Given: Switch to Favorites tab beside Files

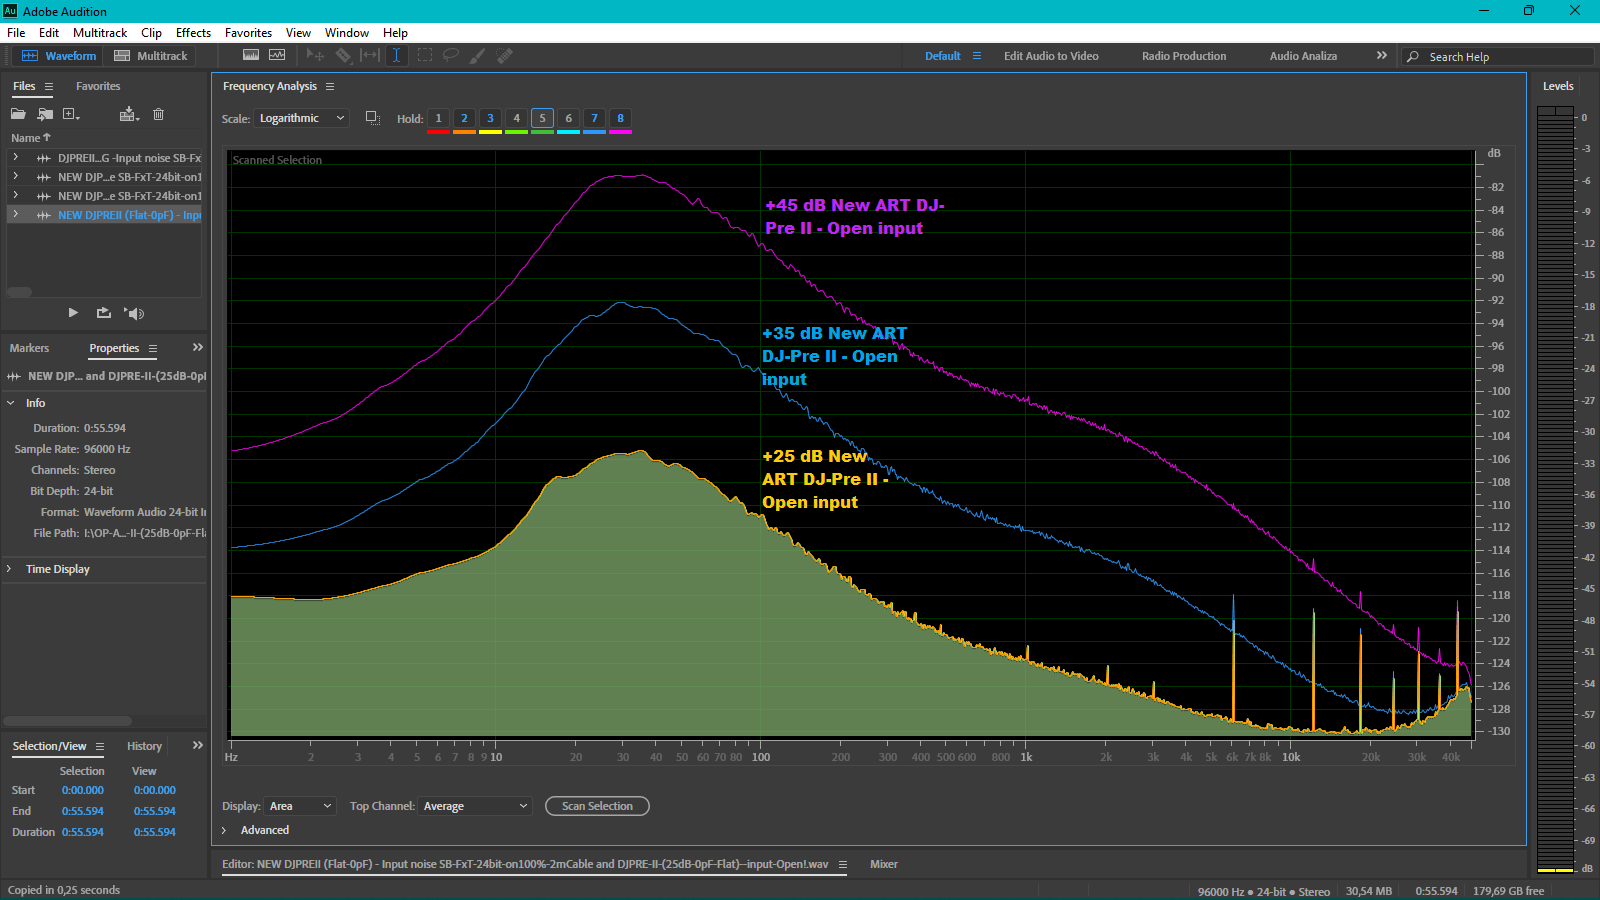Looking at the screenshot, I should (98, 86).
